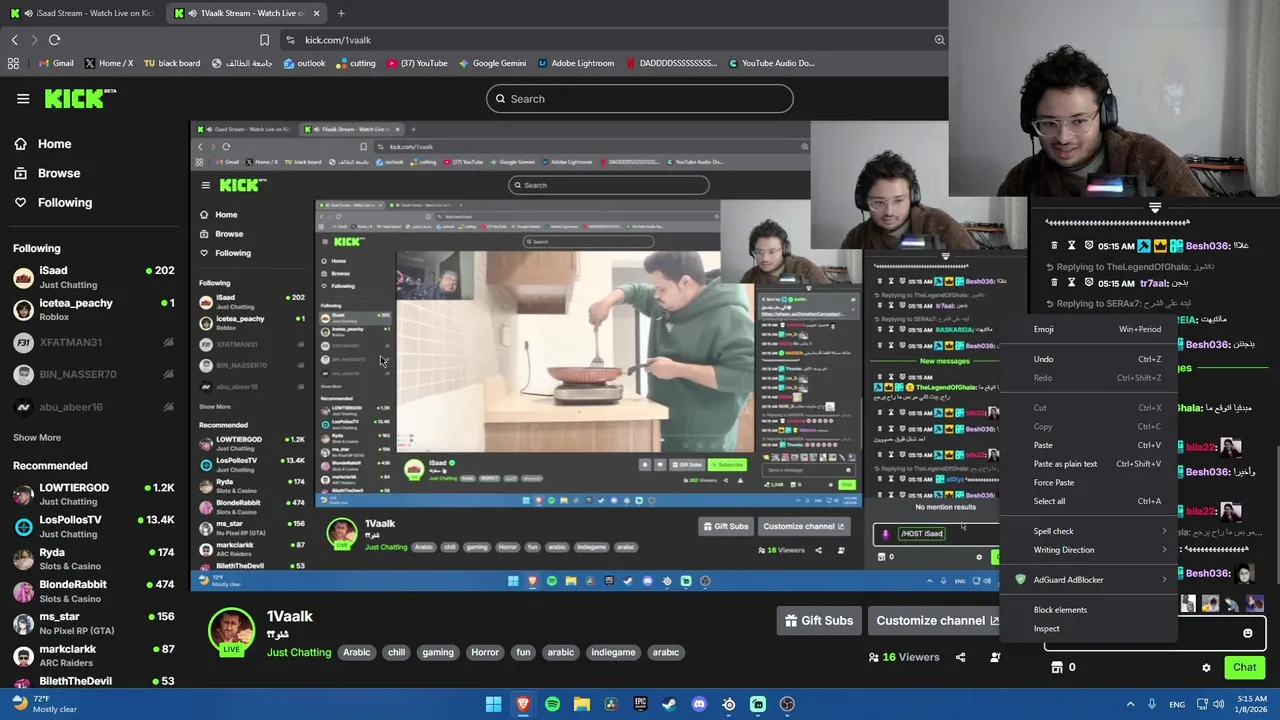Click the 1Vaalk LIVE channel avatar
1280x720 pixels.
(231, 632)
